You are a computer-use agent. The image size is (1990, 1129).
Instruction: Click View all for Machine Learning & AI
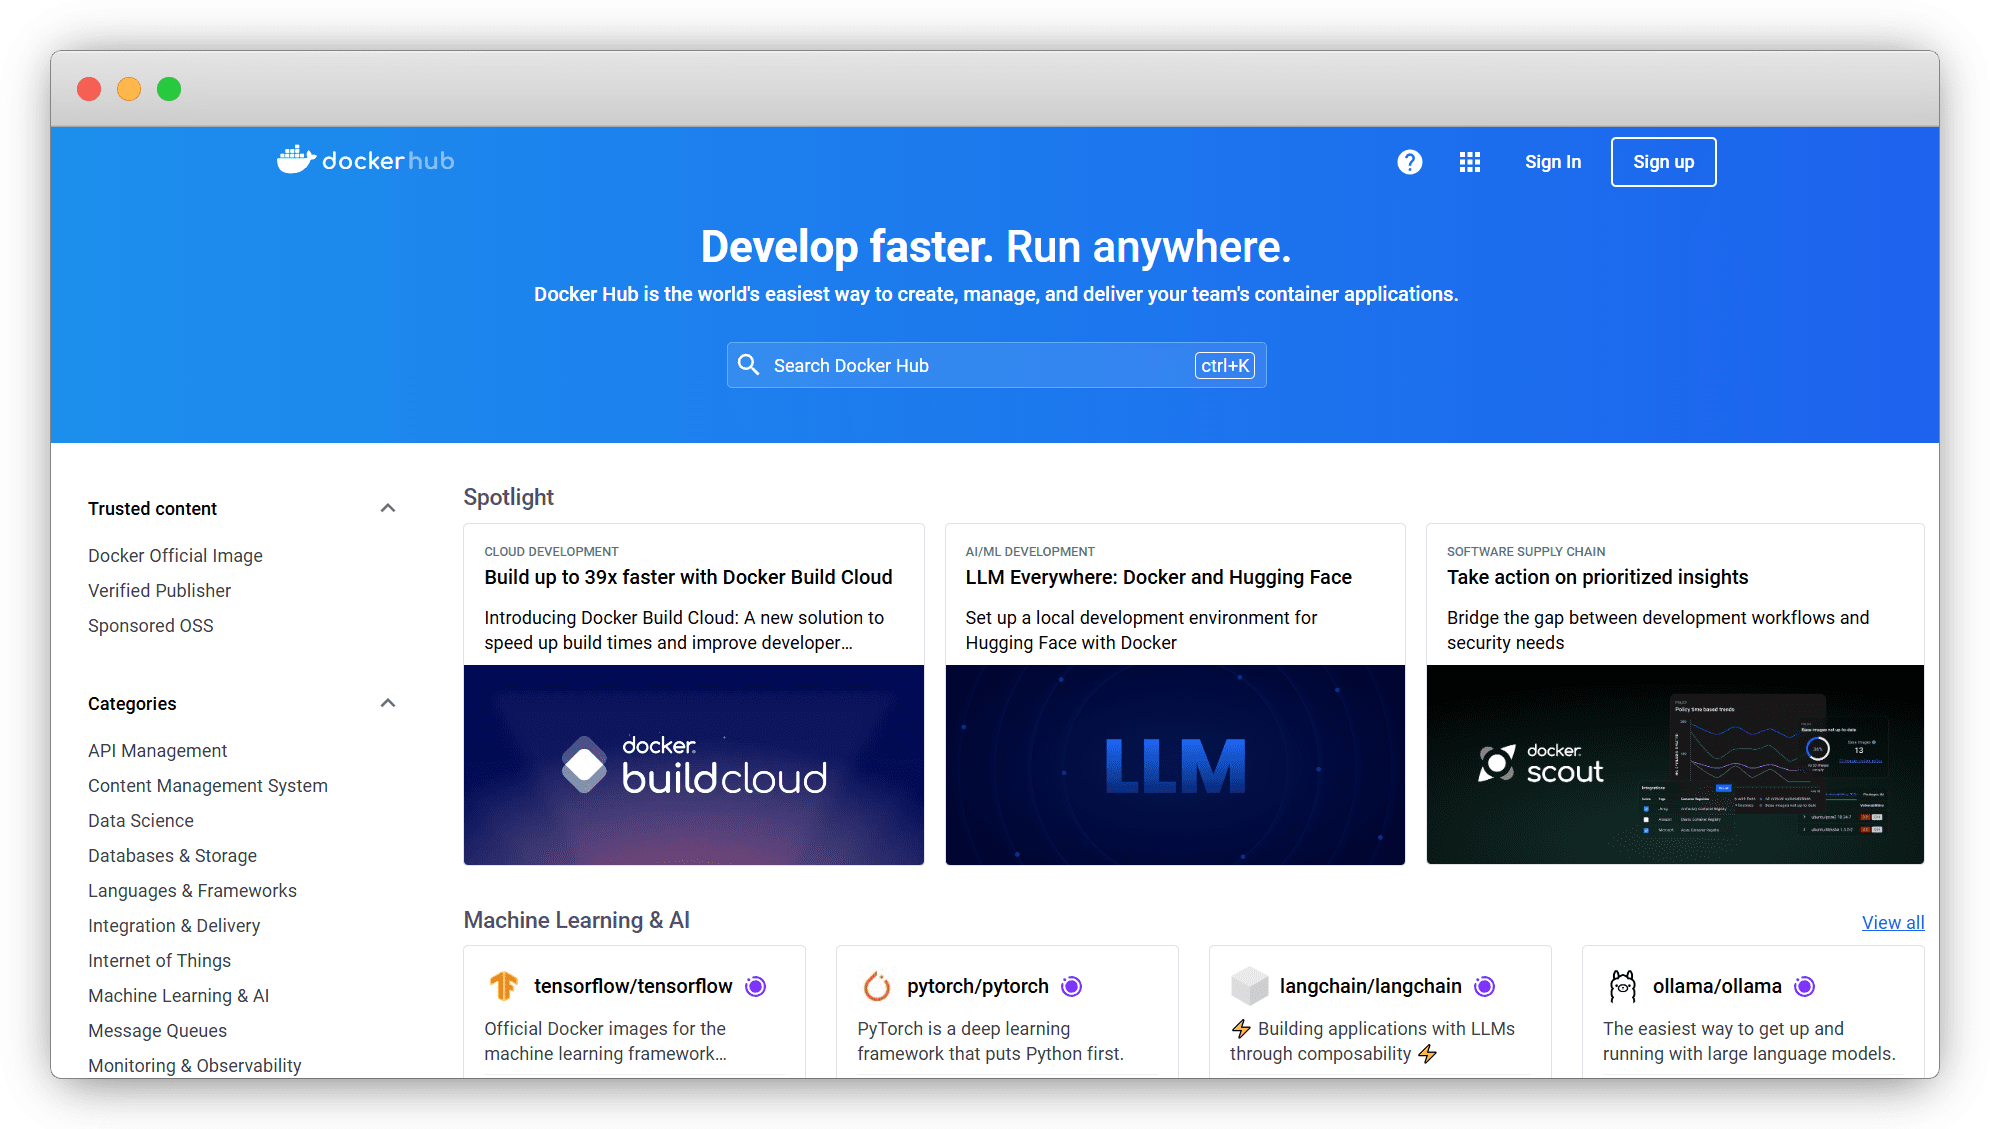pyautogui.click(x=1892, y=922)
